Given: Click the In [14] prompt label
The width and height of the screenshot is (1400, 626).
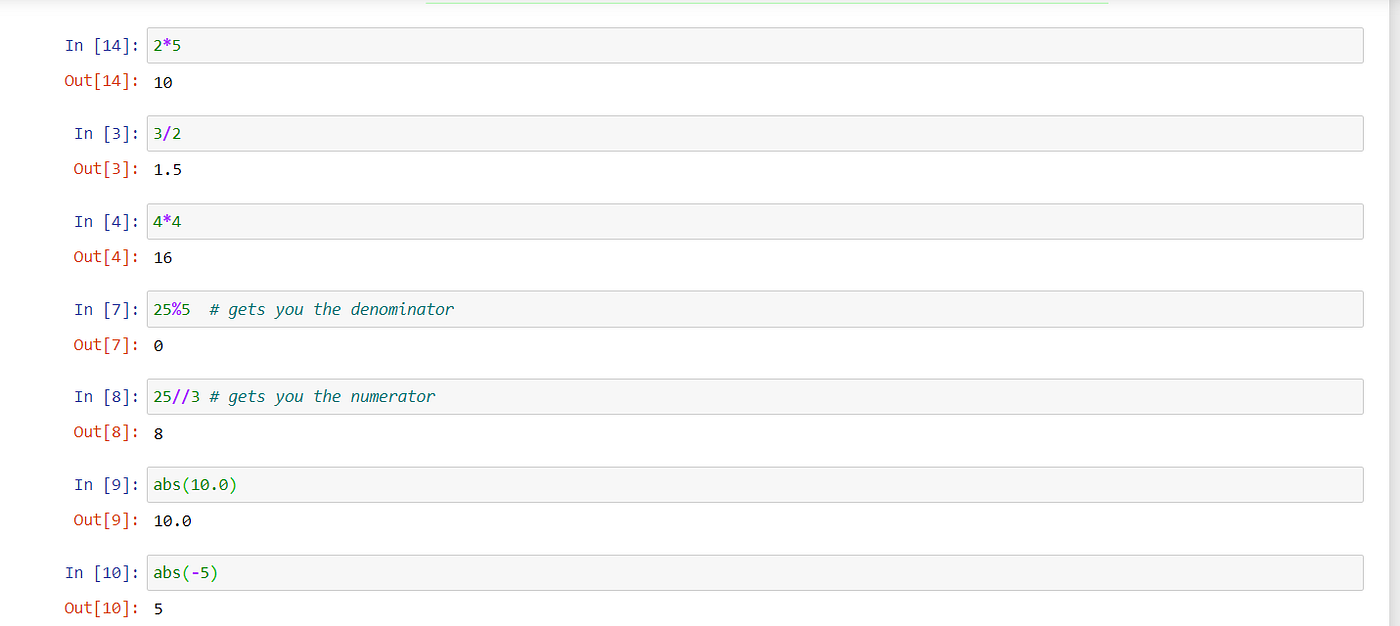Looking at the screenshot, I should [x=100, y=45].
